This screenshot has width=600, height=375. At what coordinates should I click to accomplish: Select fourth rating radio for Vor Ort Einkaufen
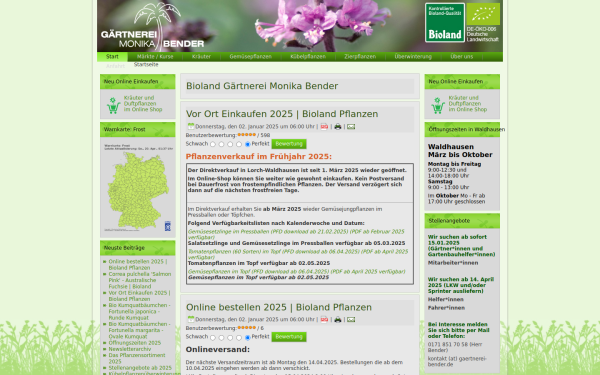click(x=239, y=144)
